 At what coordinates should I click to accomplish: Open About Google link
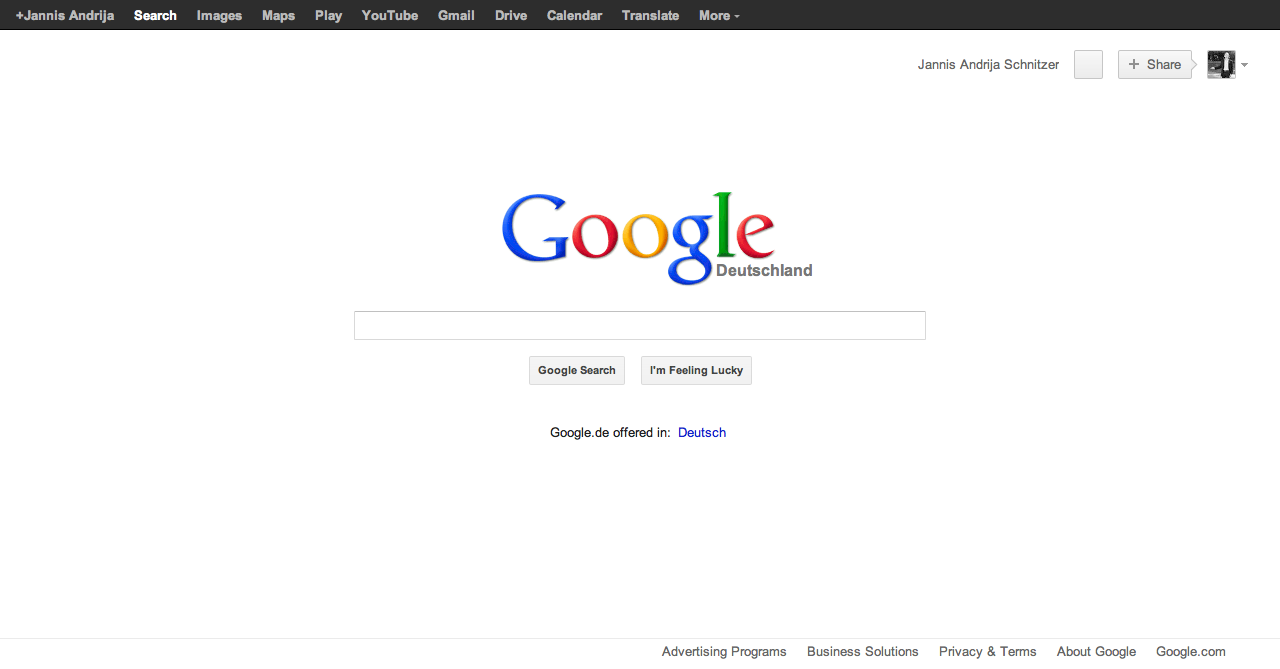click(1096, 651)
